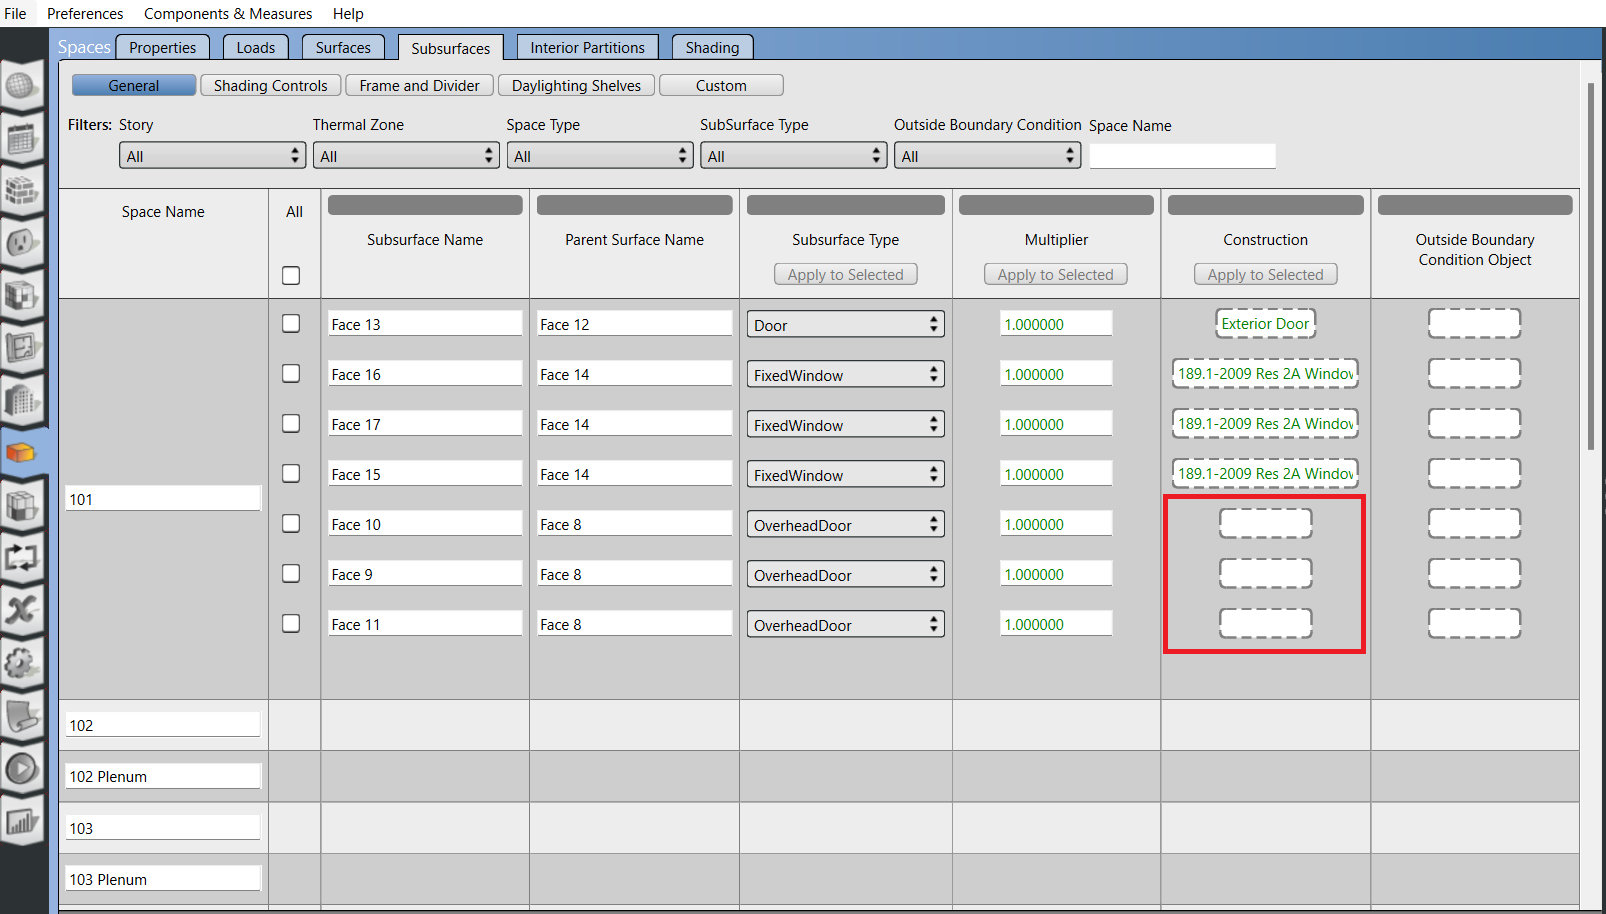Open the Space Types icon in sidebar
Image resolution: width=1606 pixels, height=914 pixels.
click(x=21, y=296)
